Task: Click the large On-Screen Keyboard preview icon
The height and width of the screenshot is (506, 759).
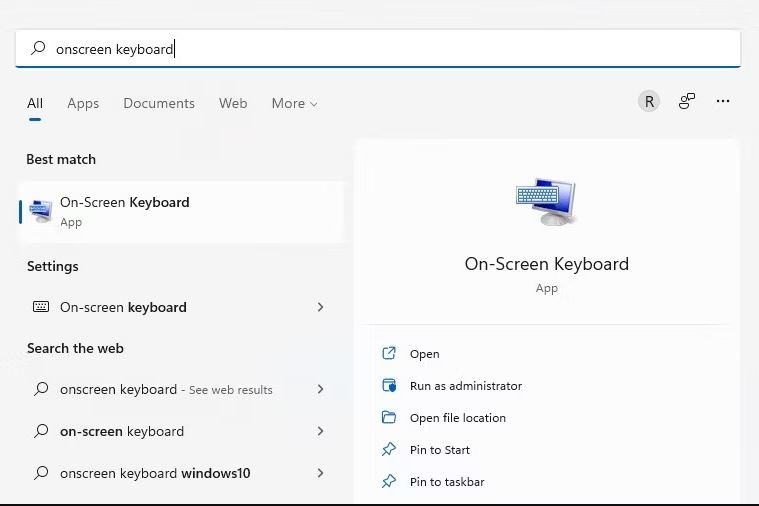Action: (x=546, y=201)
